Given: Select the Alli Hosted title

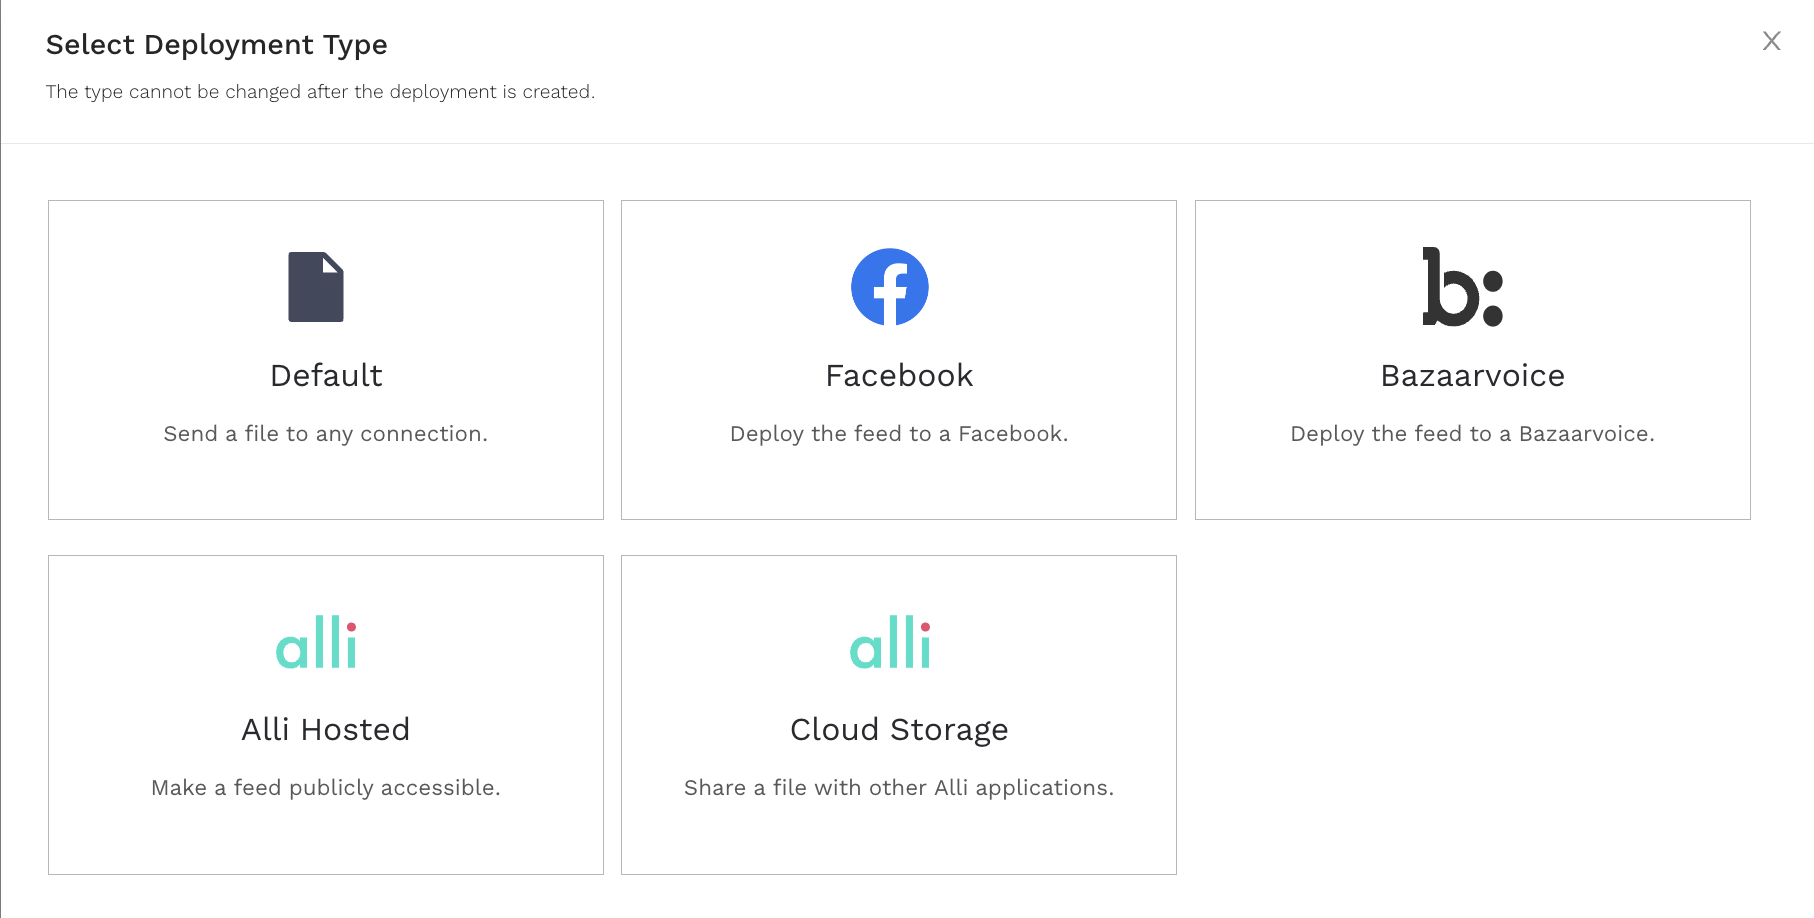Looking at the screenshot, I should (326, 730).
